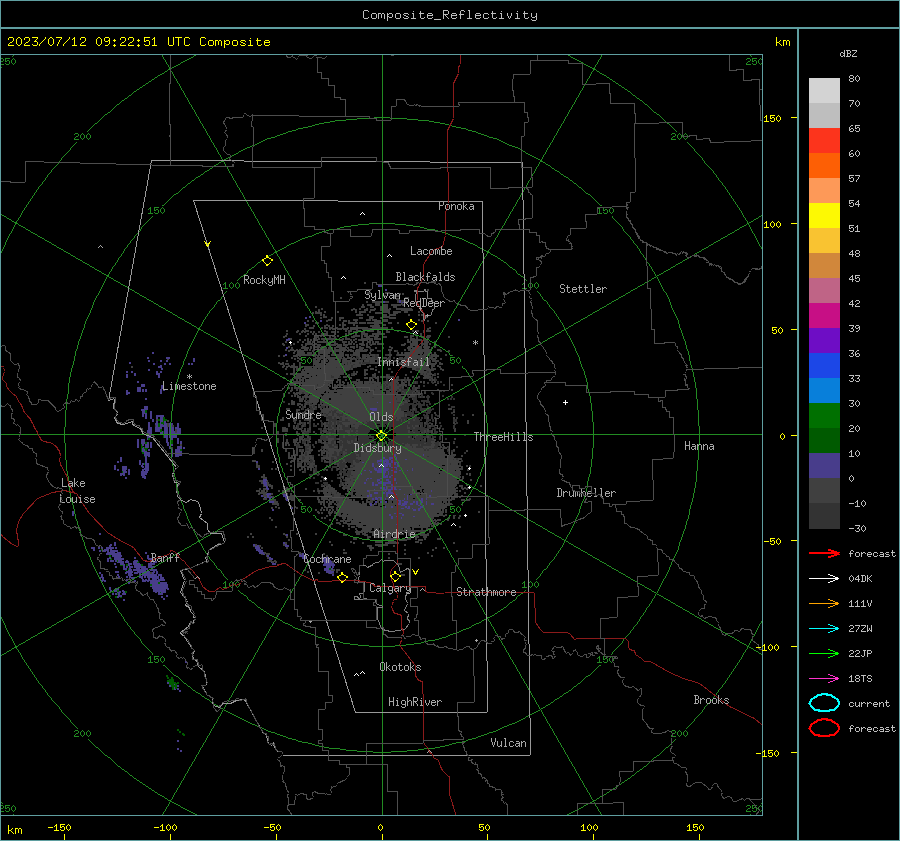Viewport: 900px width, 841px height.
Task: Click the Cochrane label
Action: point(327,559)
